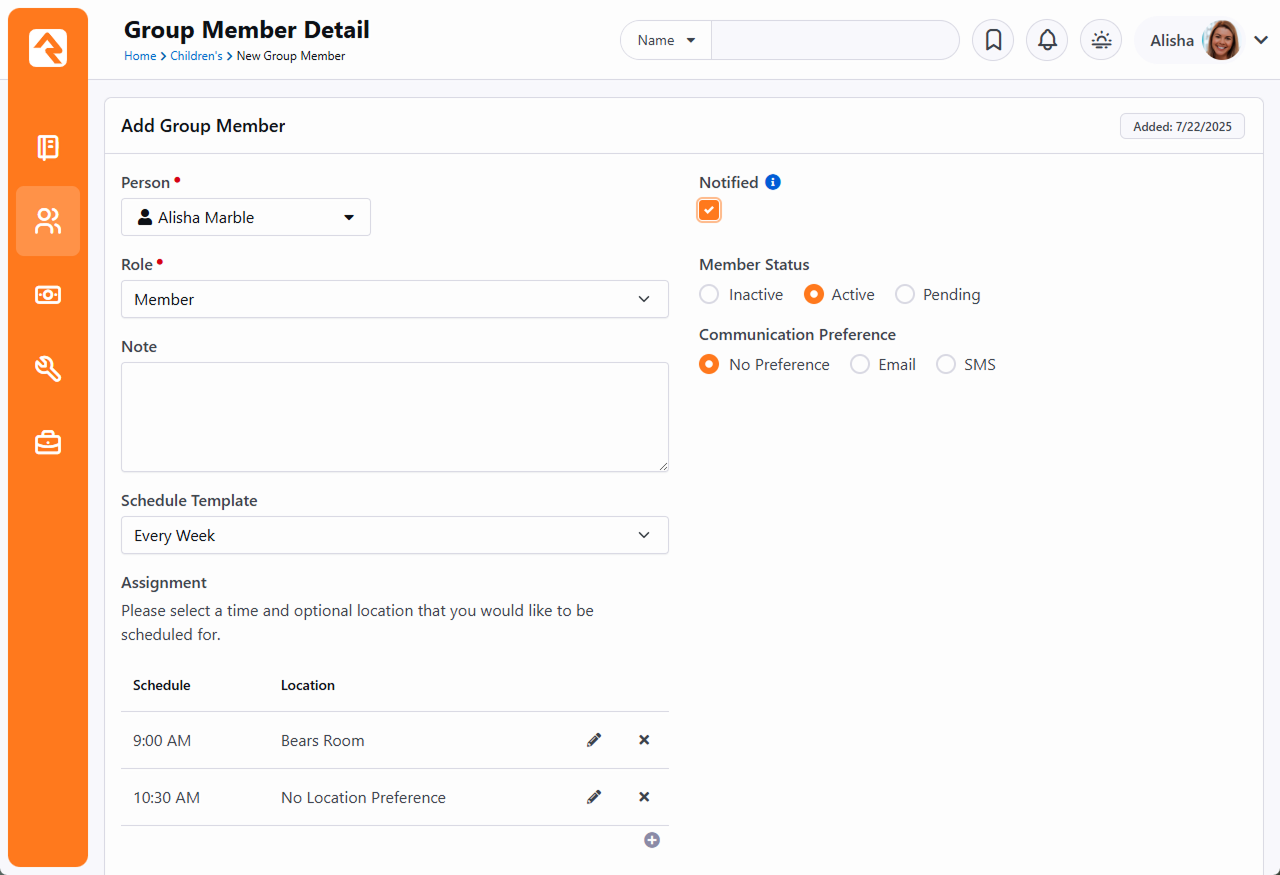Click the Rock RMS logo icon

tap(48, 48)
